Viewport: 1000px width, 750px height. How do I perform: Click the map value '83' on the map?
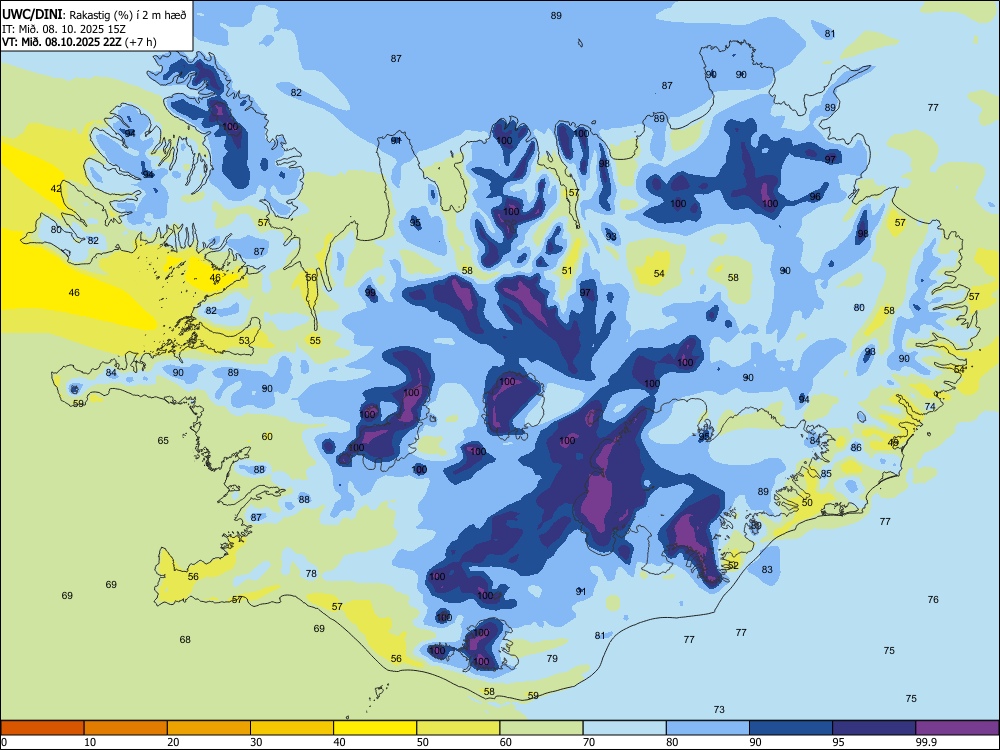coord(767,570)
